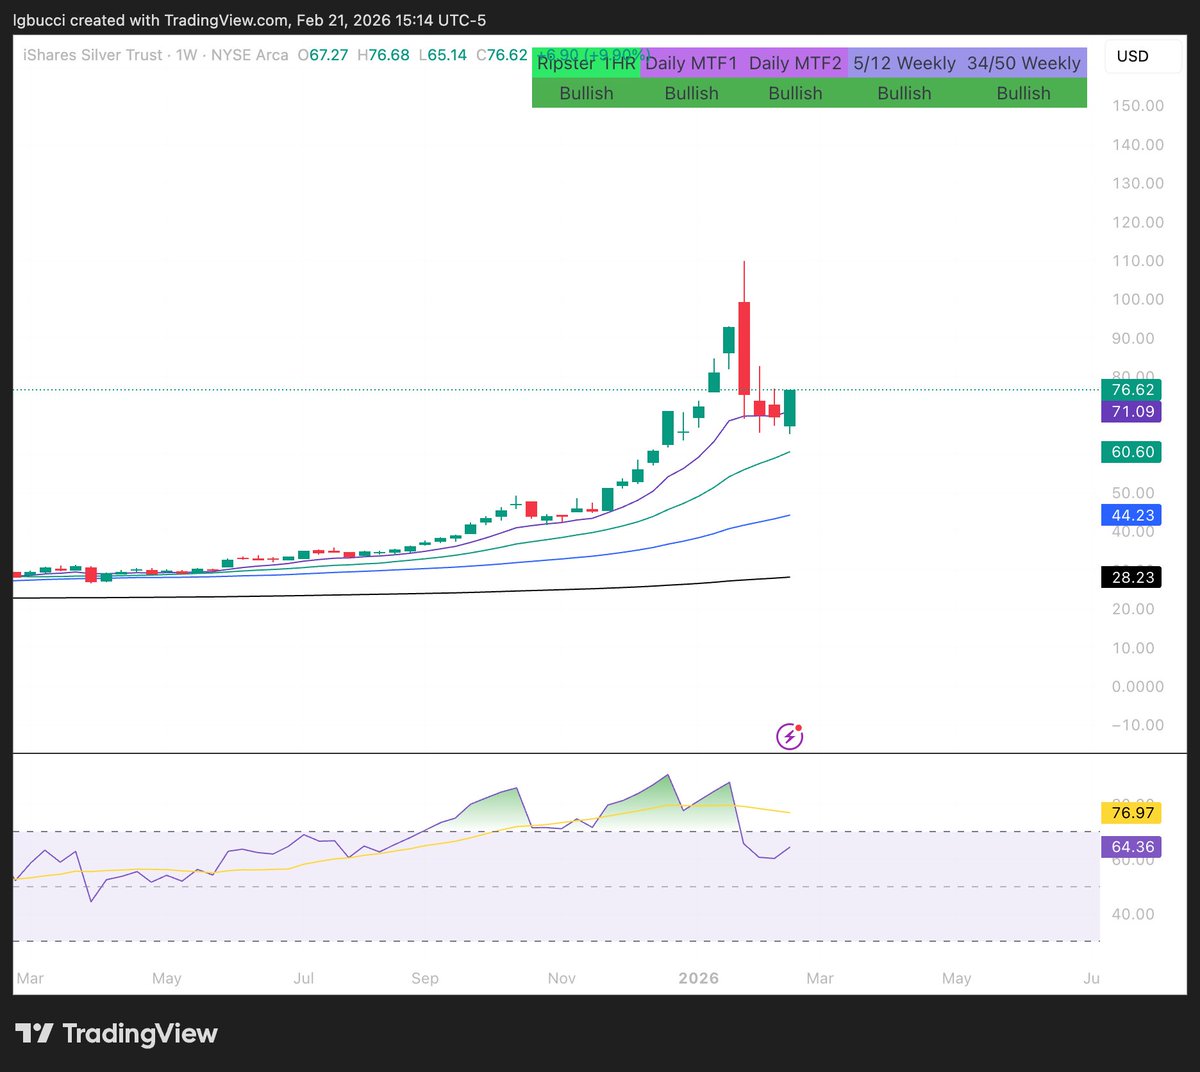Click Bullish under Ripster 1HR
Image resolution: width=1200 pixels, height=1072 pixels.
[586, 93]
